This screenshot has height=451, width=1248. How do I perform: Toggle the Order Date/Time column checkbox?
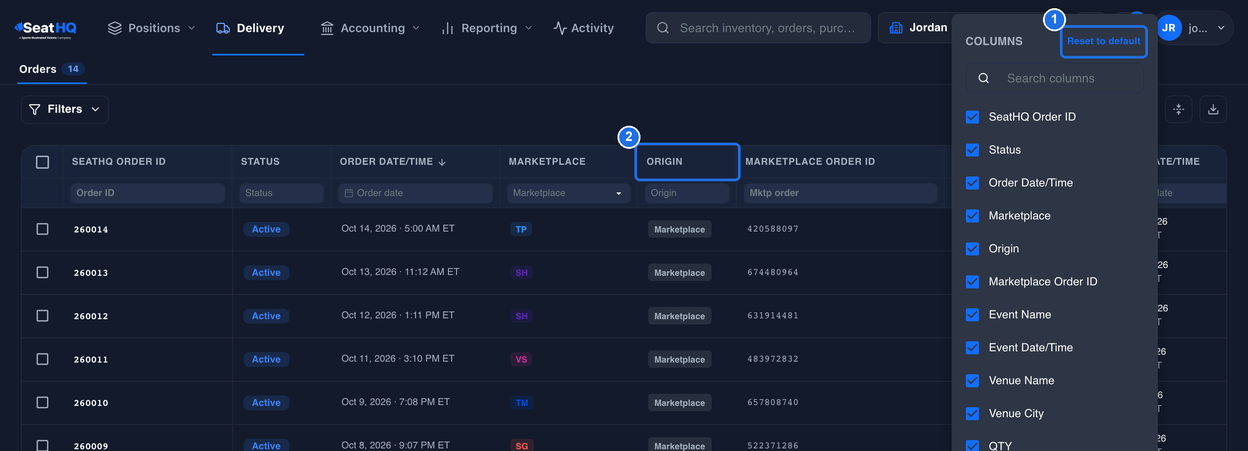[972, 183]
